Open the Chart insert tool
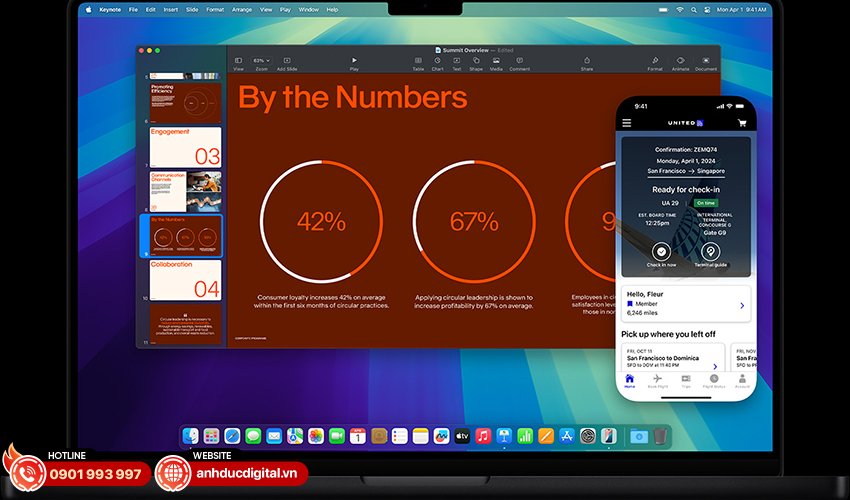Viewport: 850px width, 500px height. click(x=438, y=62)
